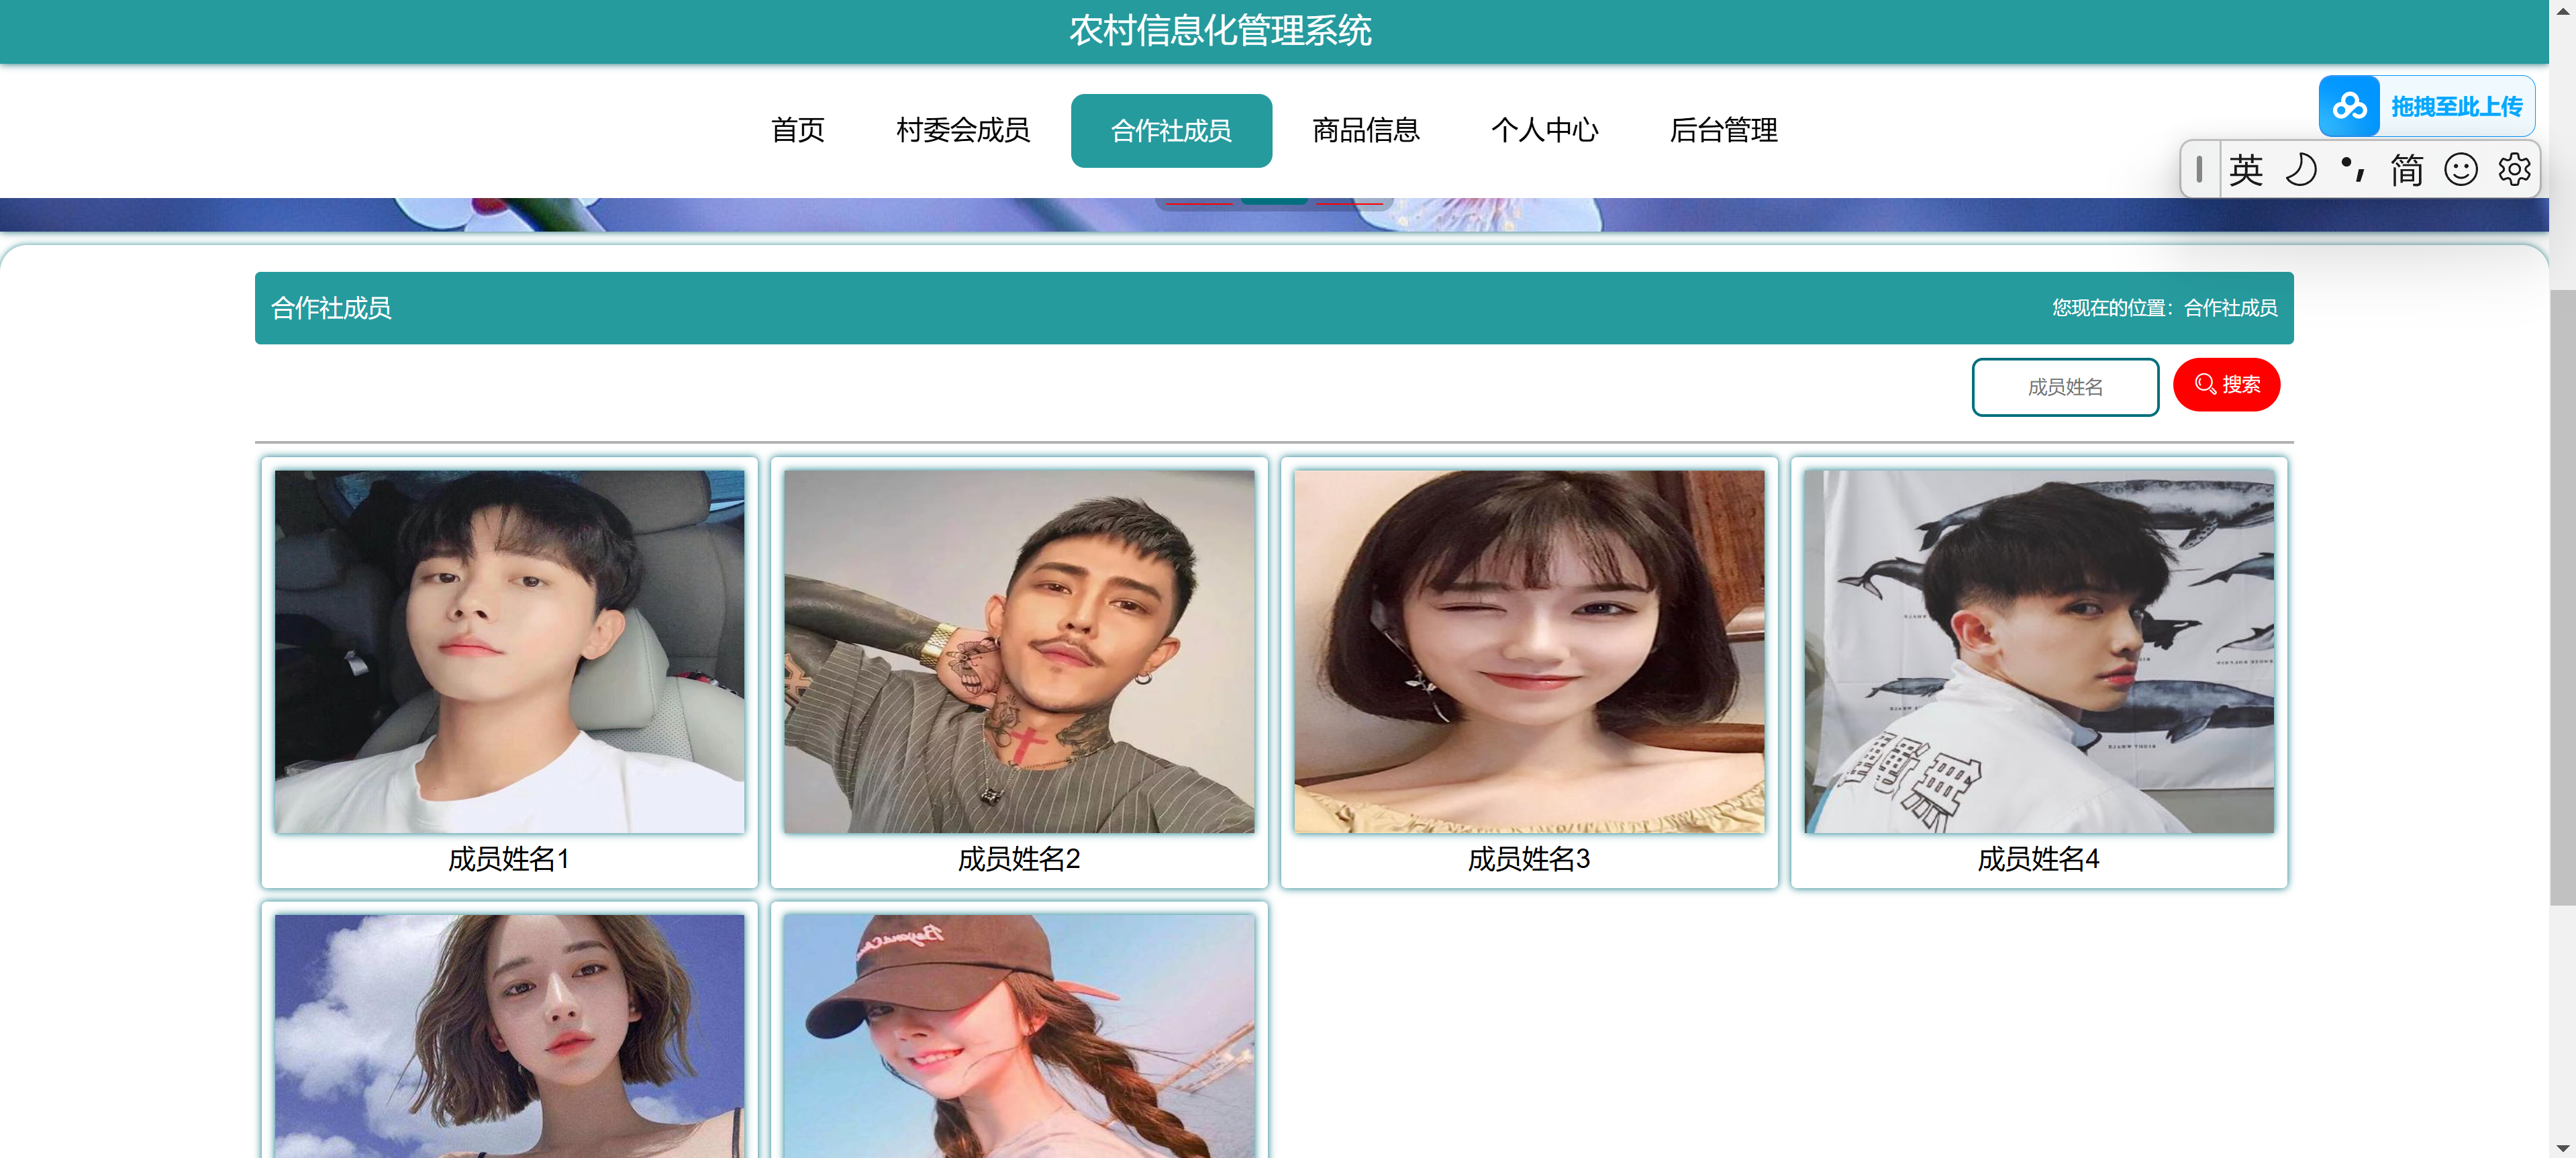This screenshot has height=1158, width=2576.
Task: Open the 后台管理 link
Action: point(1723,130)
